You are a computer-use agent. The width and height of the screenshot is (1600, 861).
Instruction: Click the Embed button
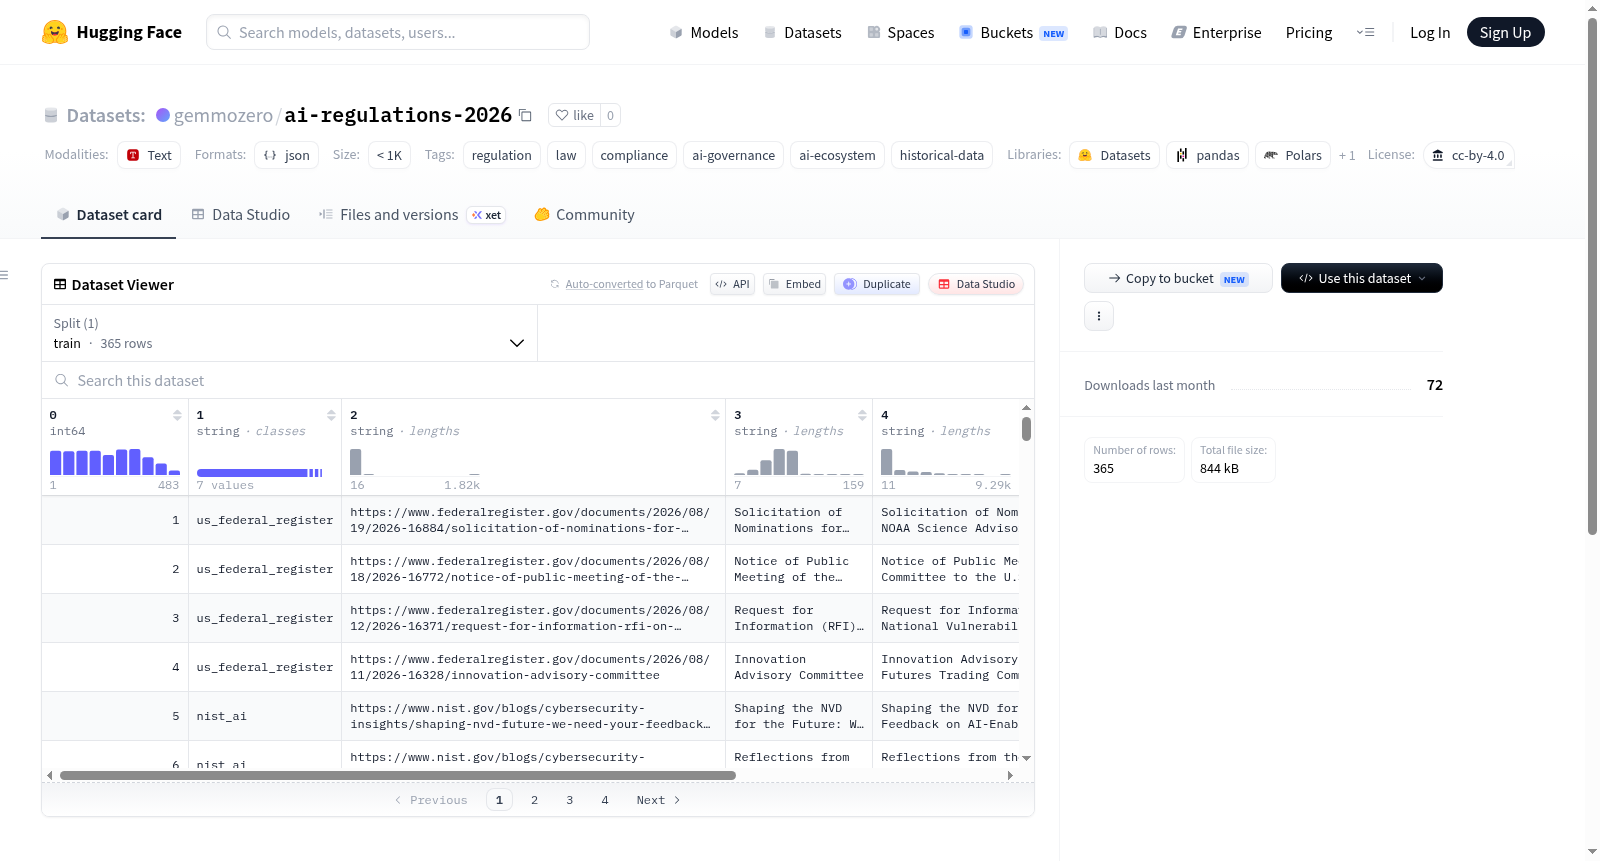[796, 284]
